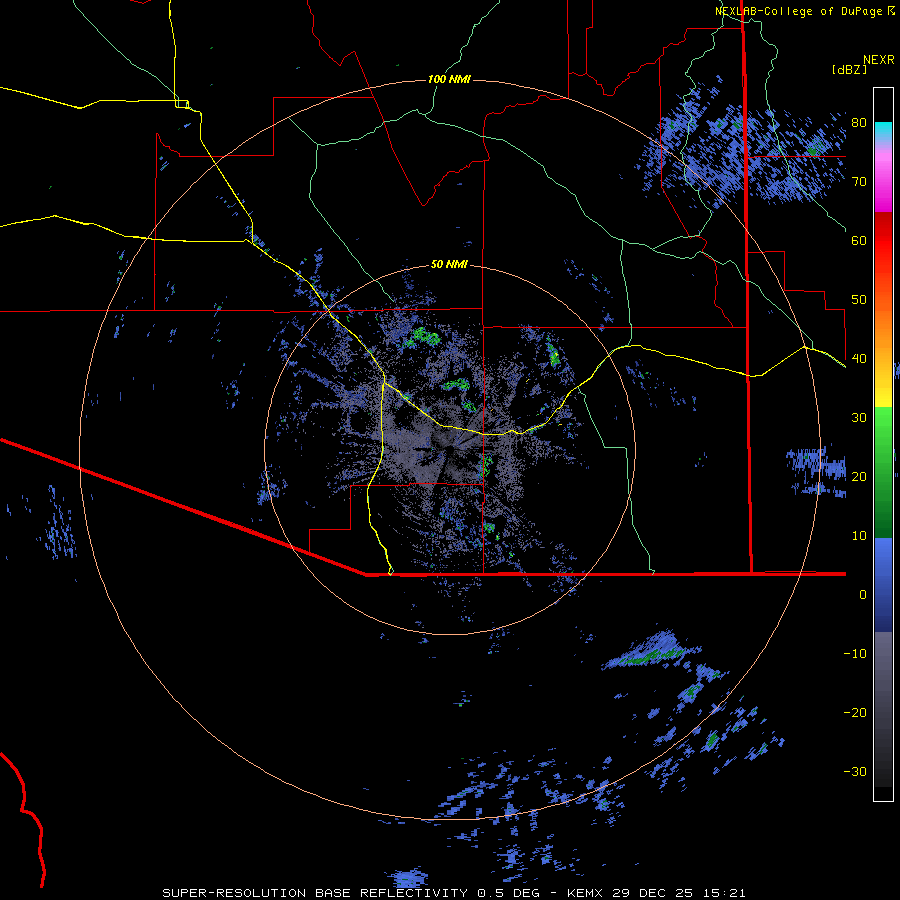Click the magenta segment of the color bar
900x900 pixels.
click(x=883, y=183)
